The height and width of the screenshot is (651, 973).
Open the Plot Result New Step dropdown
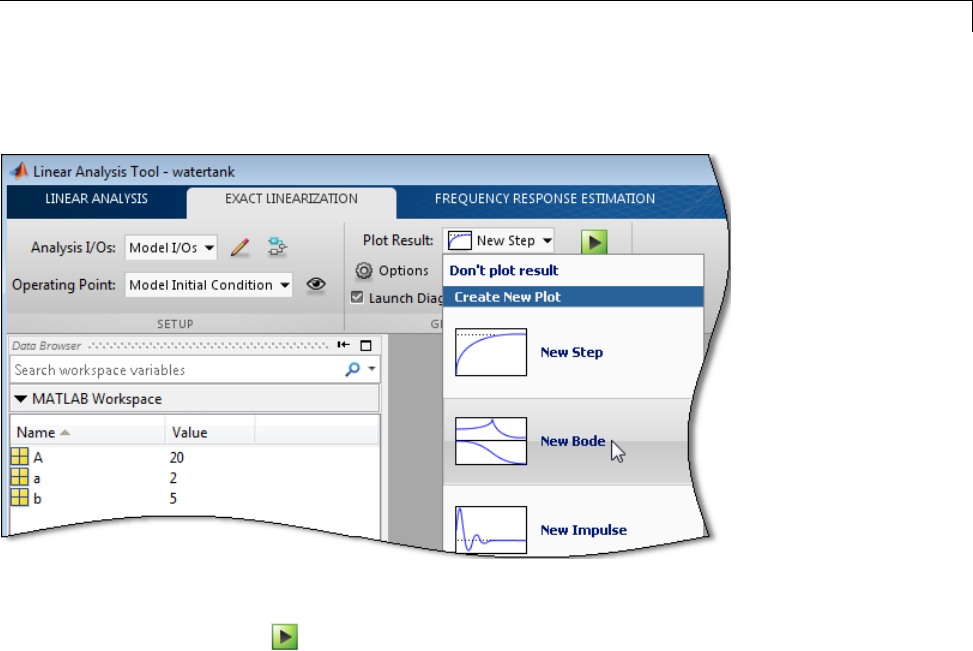(498, 241)
